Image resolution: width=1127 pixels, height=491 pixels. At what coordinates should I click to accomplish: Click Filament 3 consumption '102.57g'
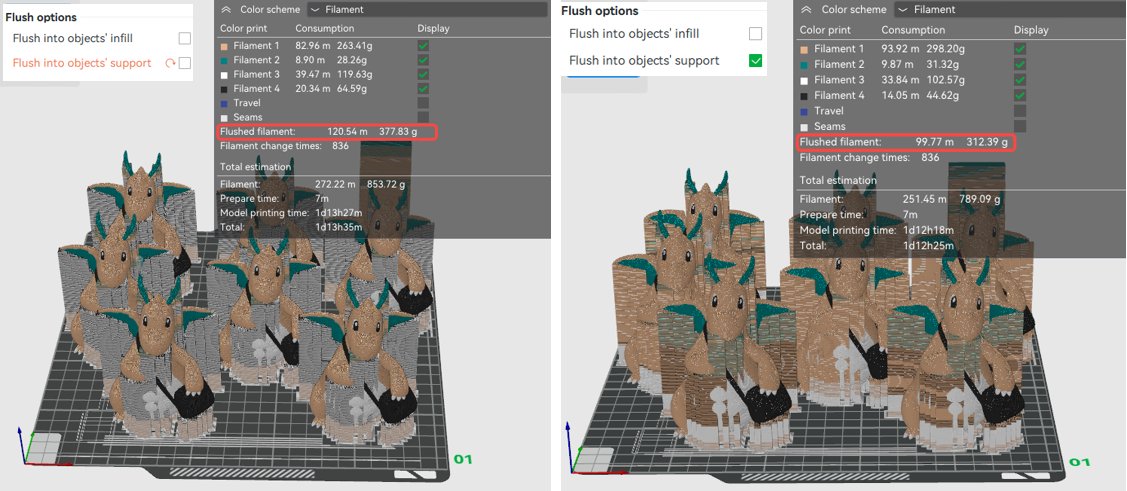tap(947, 80)
